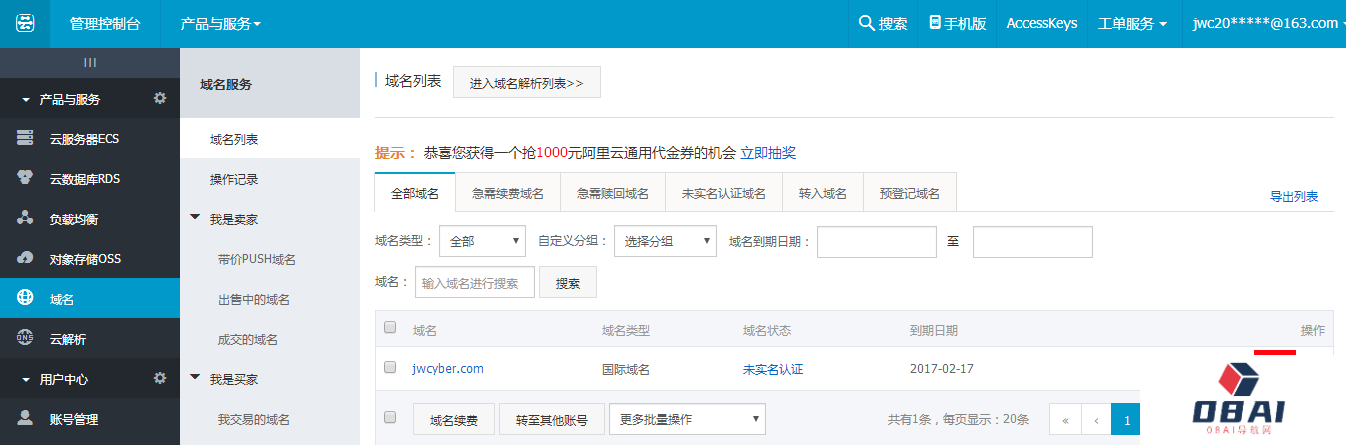Image resolution: width=1346 pixels, height=445 pixels.
Task: Click the 域名 globe icon in the sidebar
Action: click(x=25, y=298)
